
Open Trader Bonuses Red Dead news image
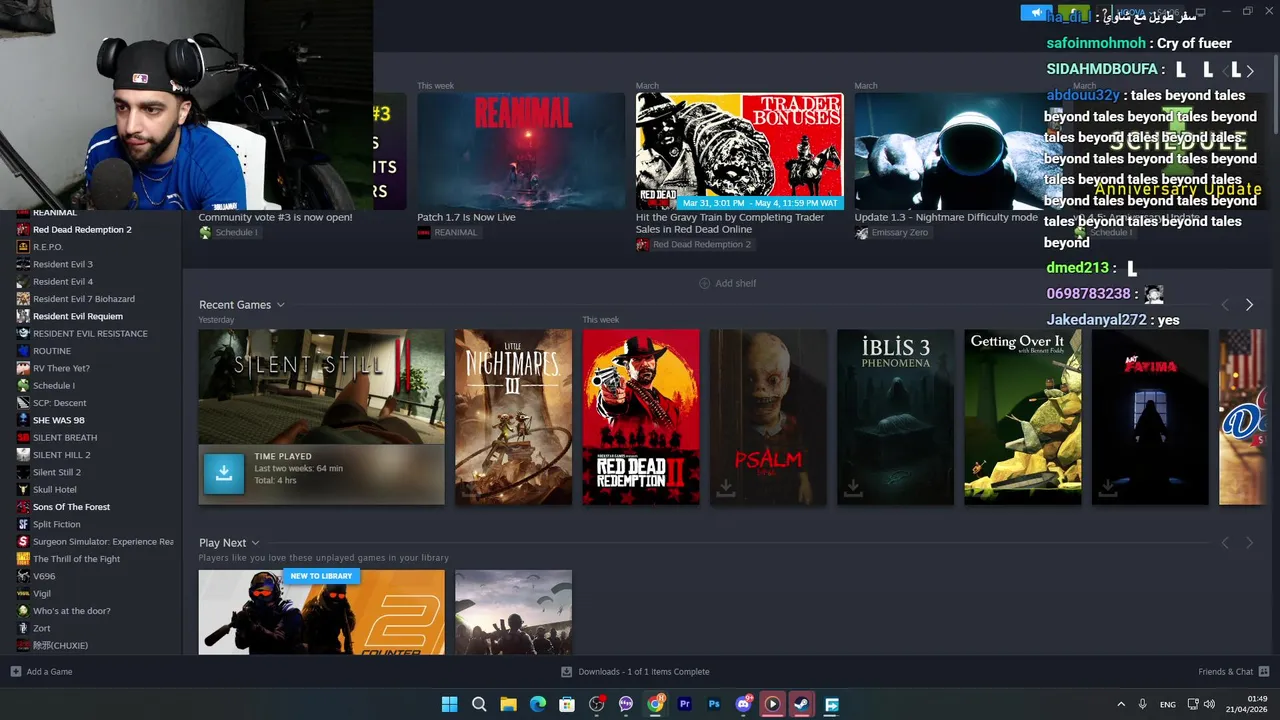(x=739, y=151)
